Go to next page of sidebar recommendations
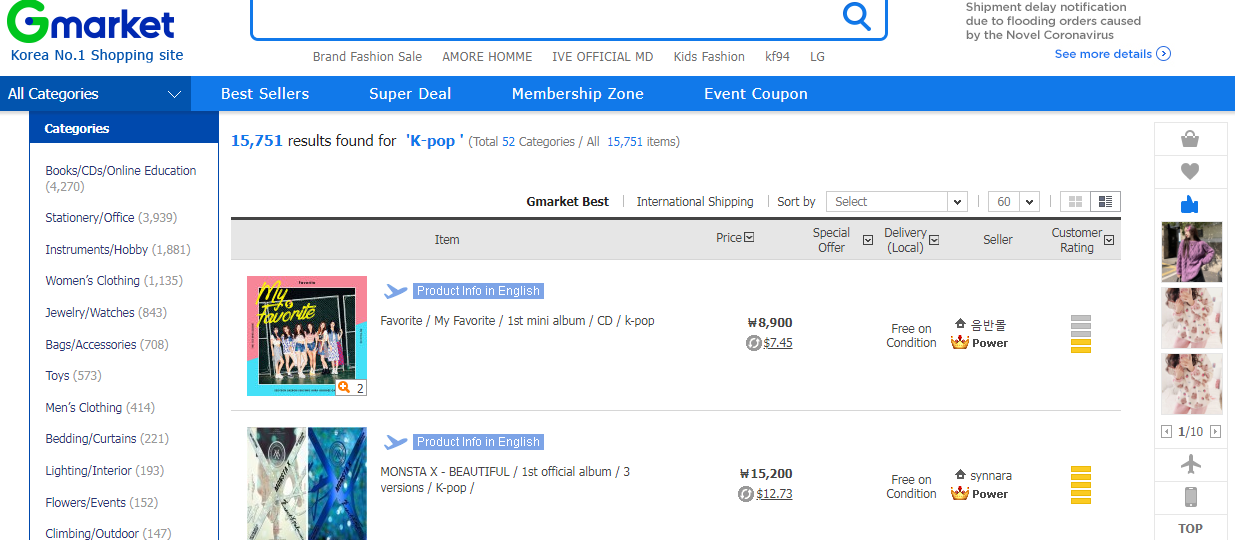The image size is (1235, 540). point(1215,432)
